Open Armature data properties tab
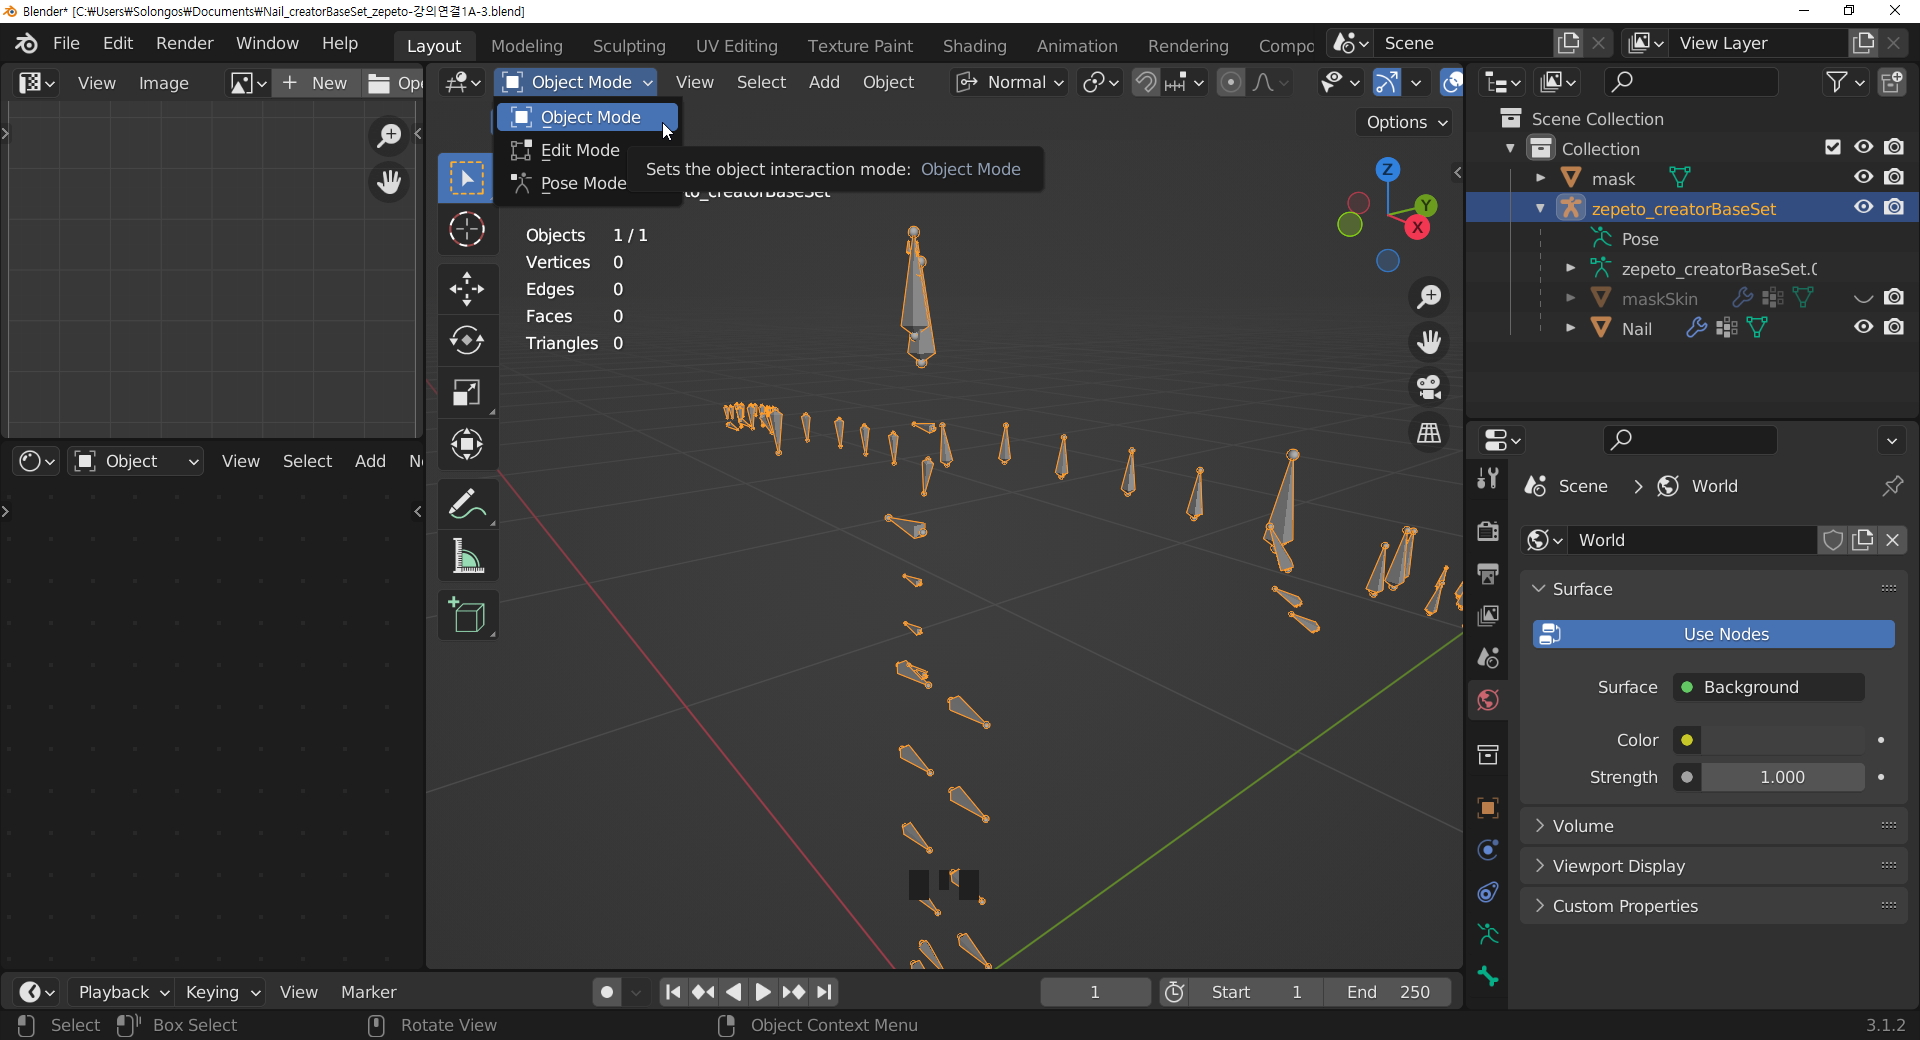 tap(1488, 934)
